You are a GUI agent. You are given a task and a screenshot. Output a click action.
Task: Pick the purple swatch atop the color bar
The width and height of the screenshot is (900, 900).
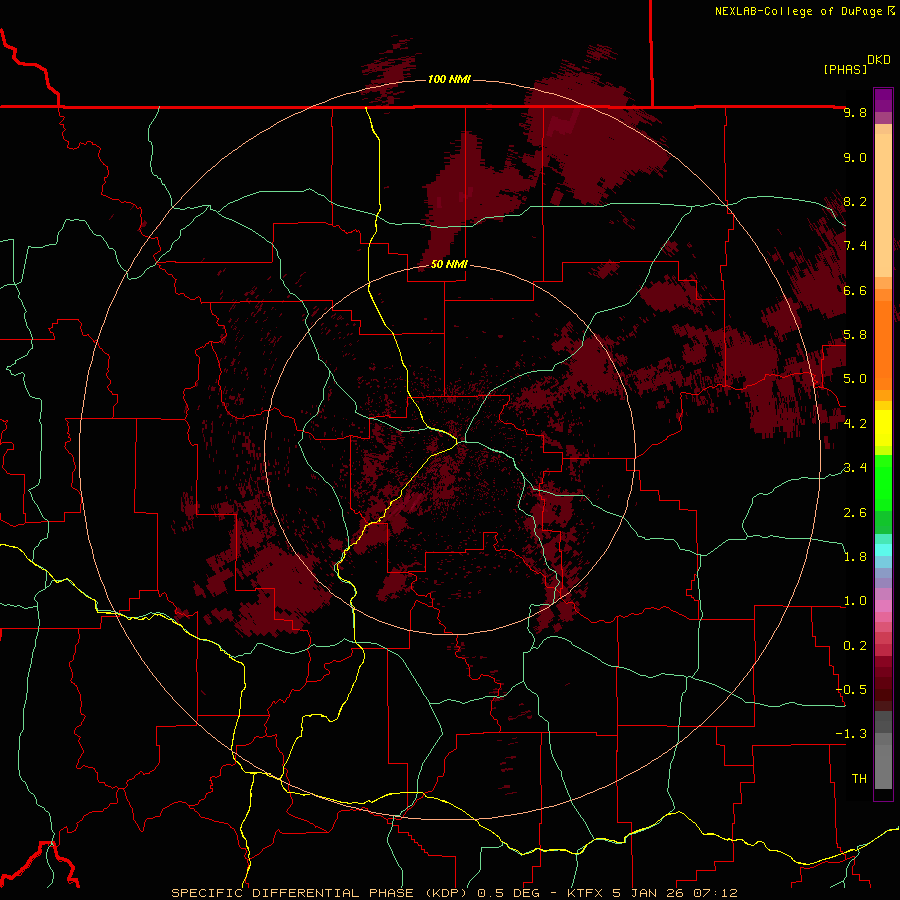coord(883,100)
